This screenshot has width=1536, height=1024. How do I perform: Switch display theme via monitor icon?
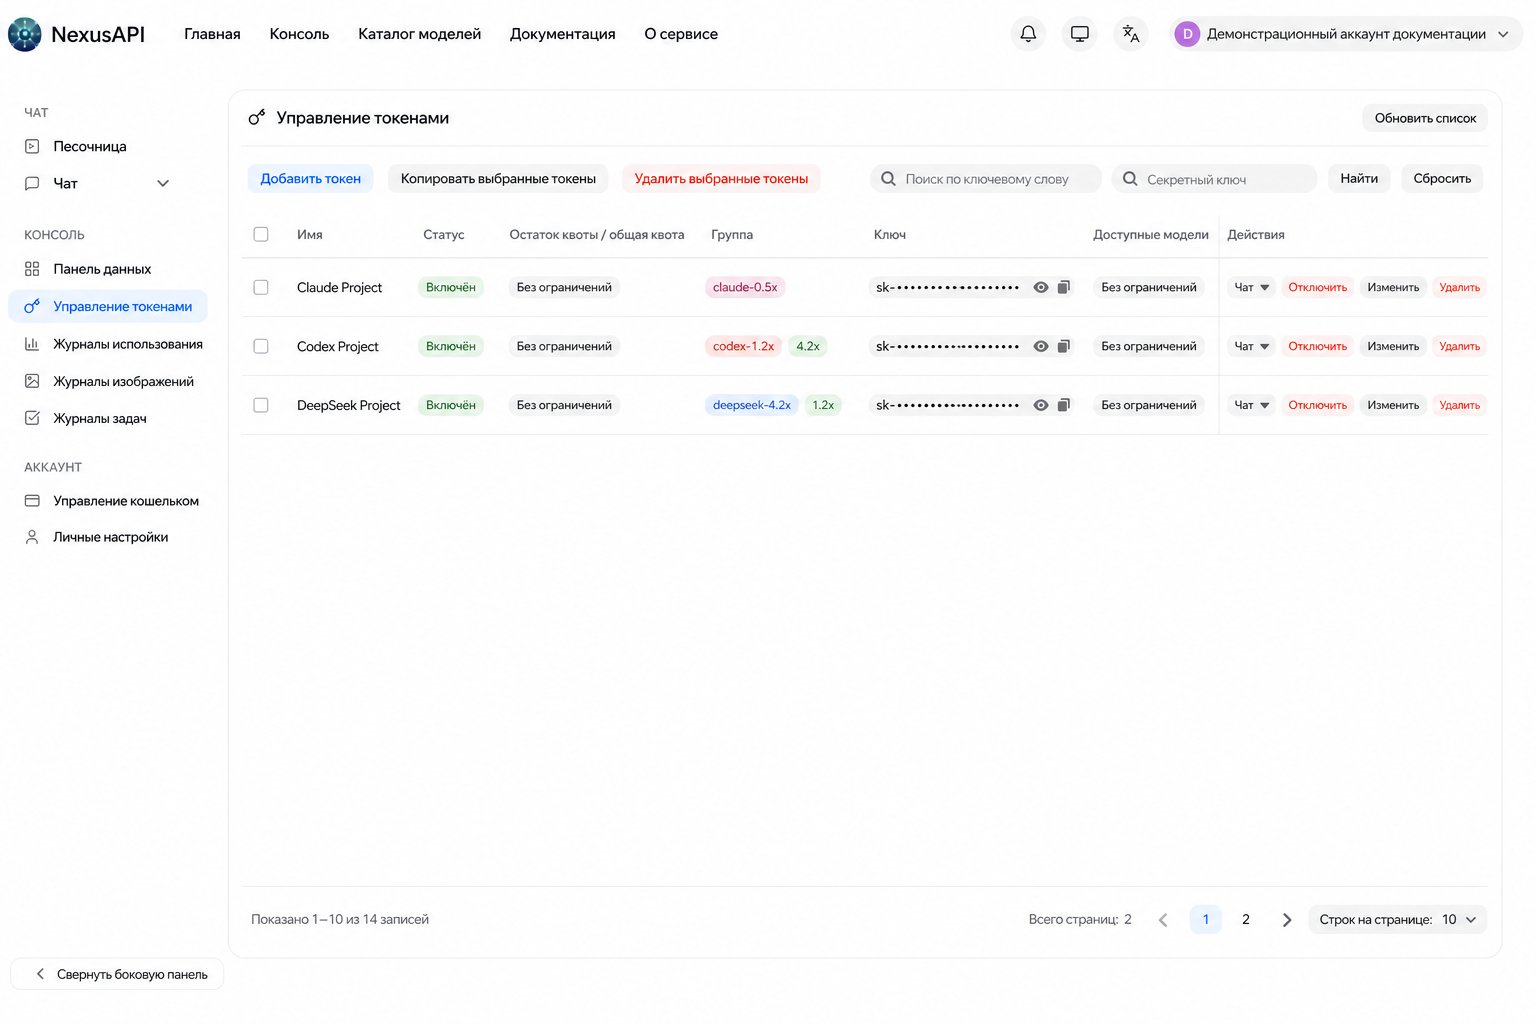pos(1080,34)
